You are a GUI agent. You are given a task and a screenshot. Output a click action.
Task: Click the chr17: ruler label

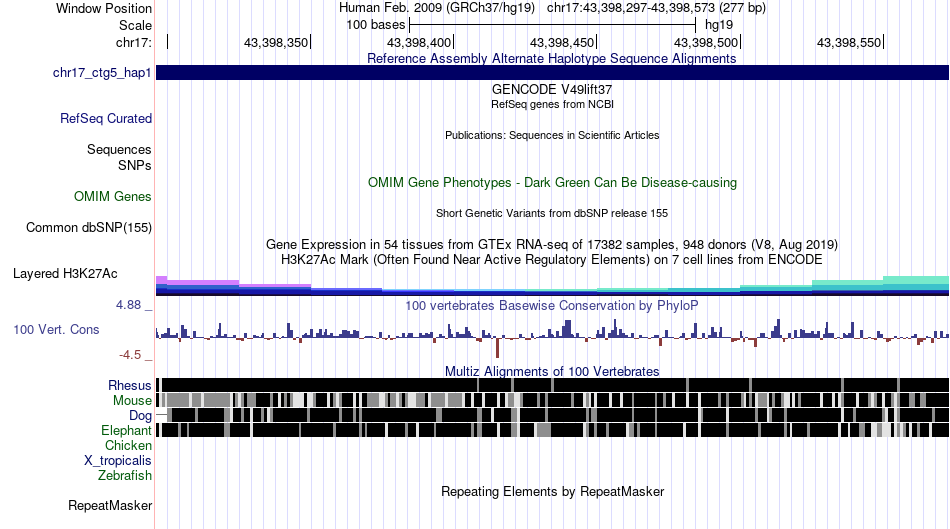[134, 42]
